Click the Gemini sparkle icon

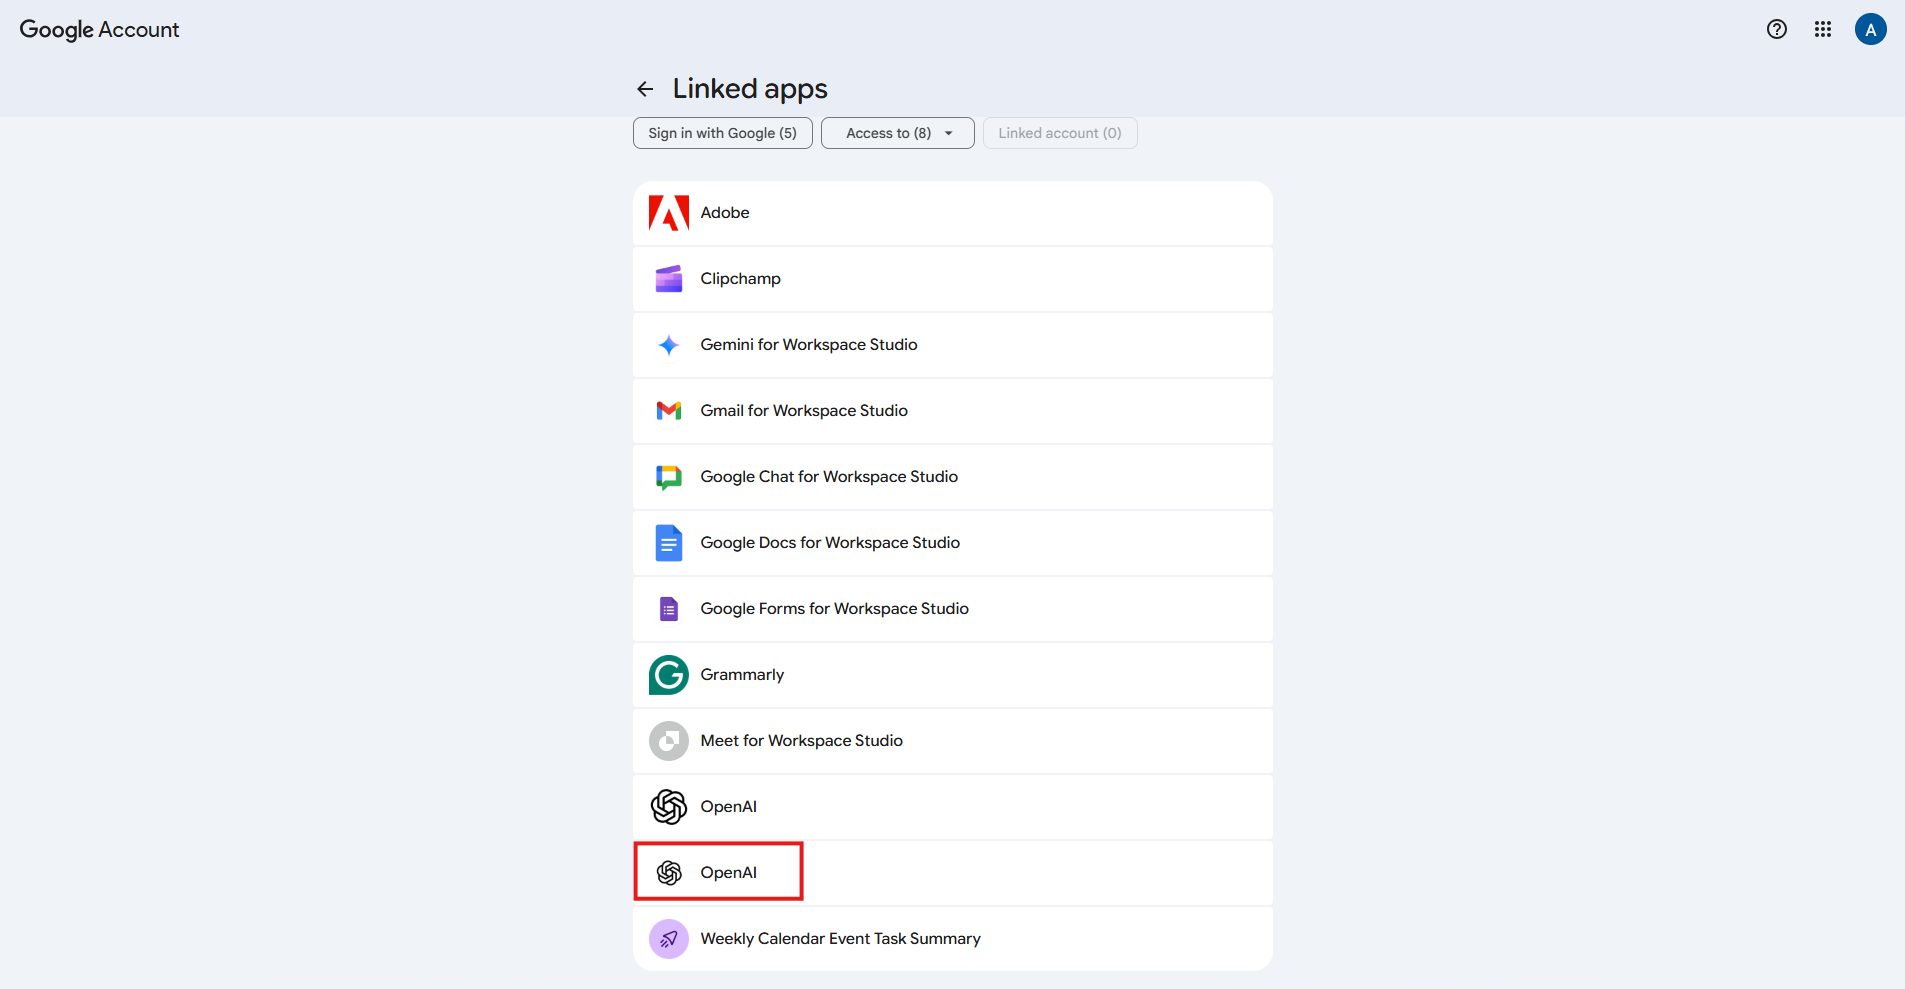[x=669, y=345]
